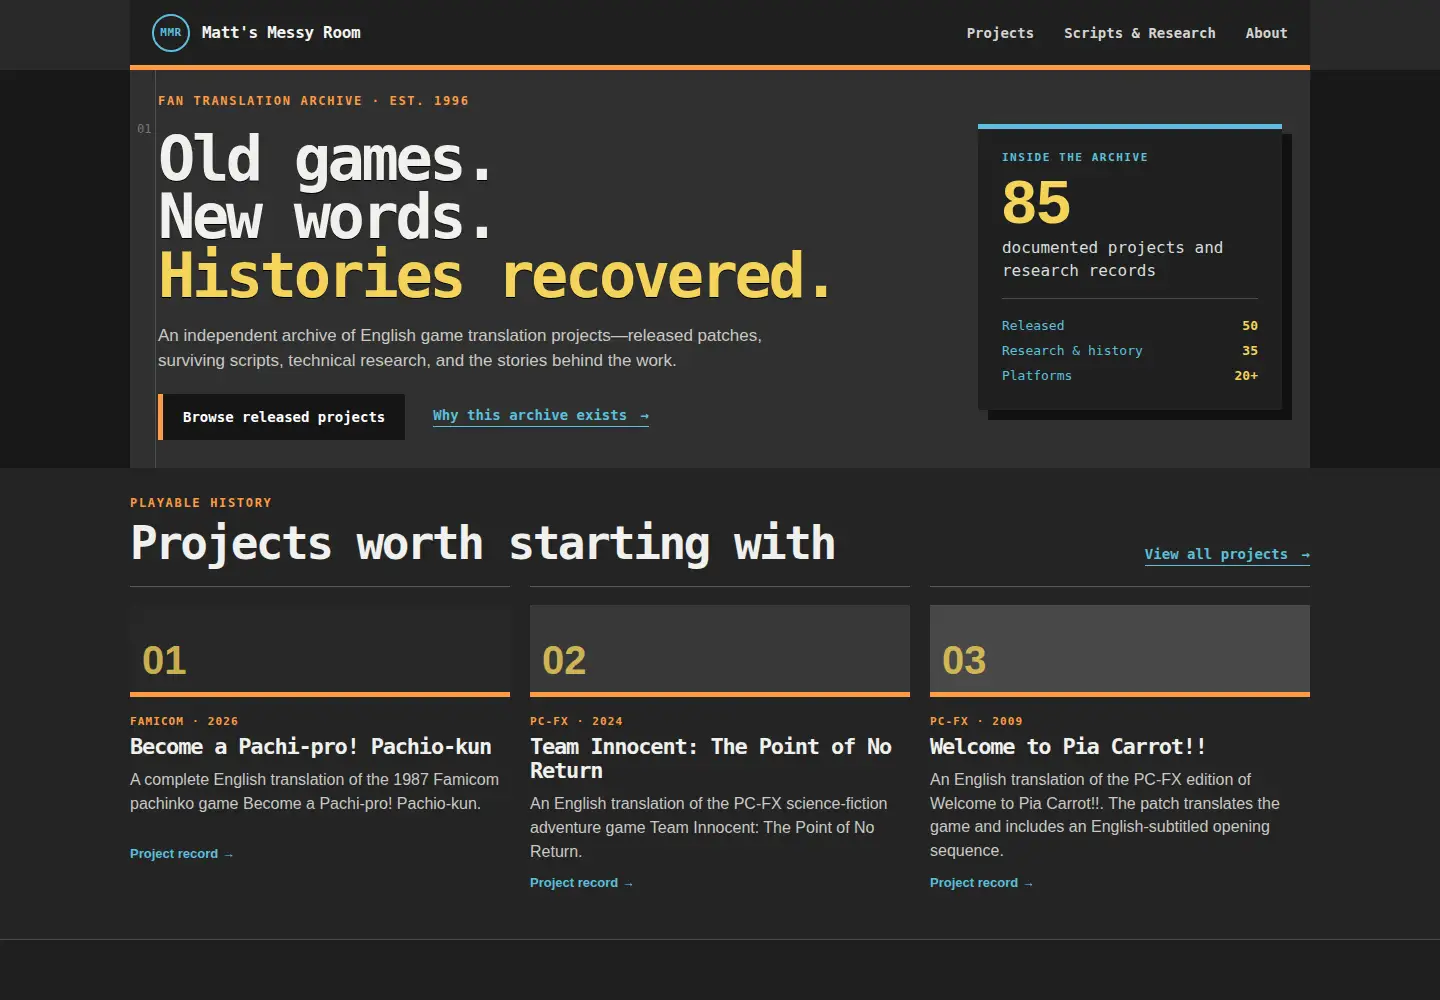Click the 'PC-FX · 2009' label
The height and width of the screenshot is (1000, 1440).
(976, 721)
